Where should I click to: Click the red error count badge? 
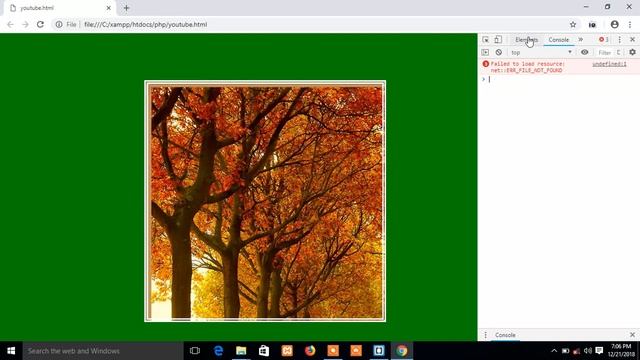pos(604,40)
